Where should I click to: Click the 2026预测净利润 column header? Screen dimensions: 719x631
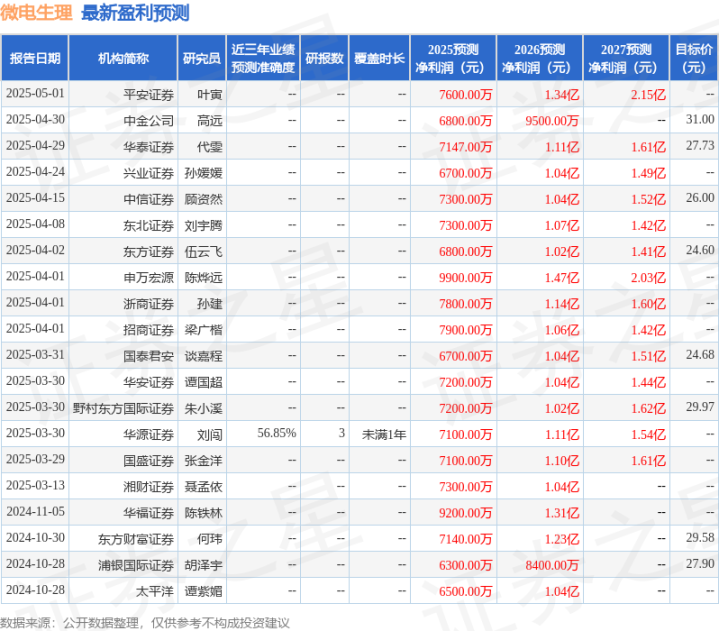point(539,58)
